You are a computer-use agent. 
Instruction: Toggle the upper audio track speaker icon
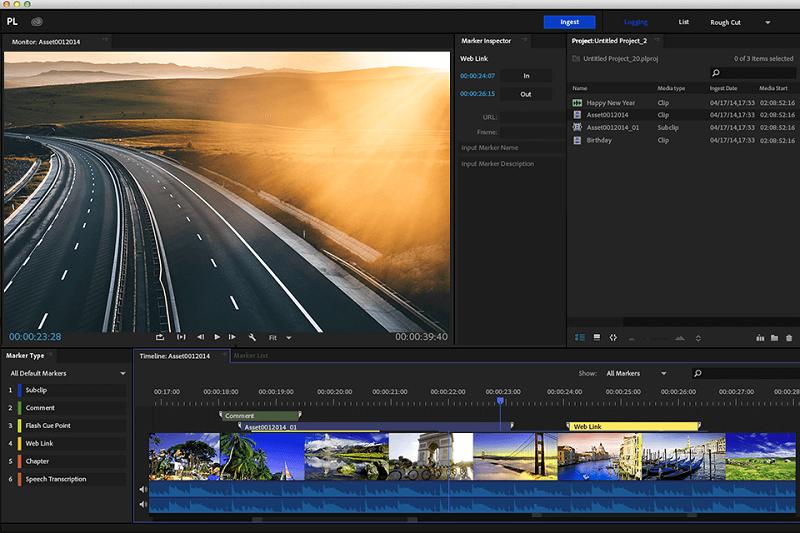[143, 490]
